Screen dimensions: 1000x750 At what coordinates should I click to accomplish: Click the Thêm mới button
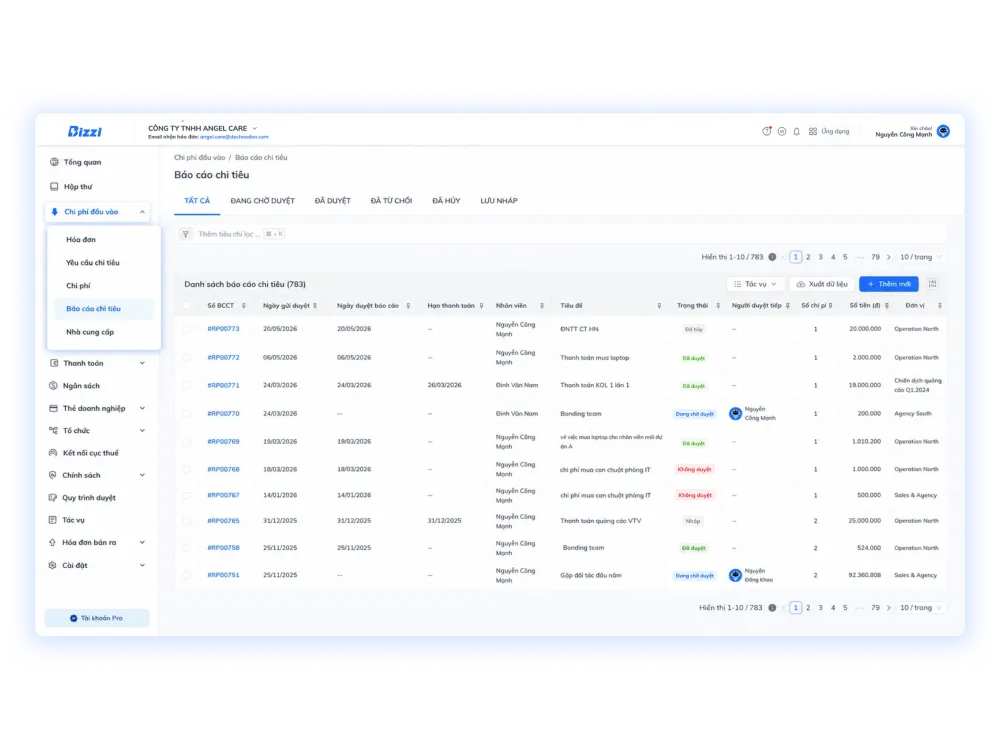pyautogui.click(x=888, y=284)
